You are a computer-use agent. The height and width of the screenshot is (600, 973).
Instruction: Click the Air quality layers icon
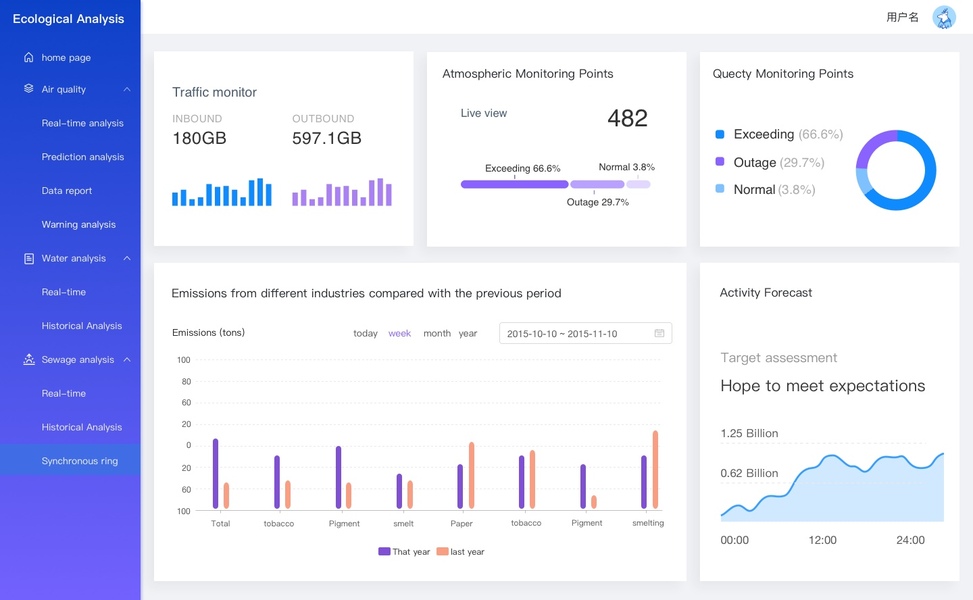pos(29,89)
